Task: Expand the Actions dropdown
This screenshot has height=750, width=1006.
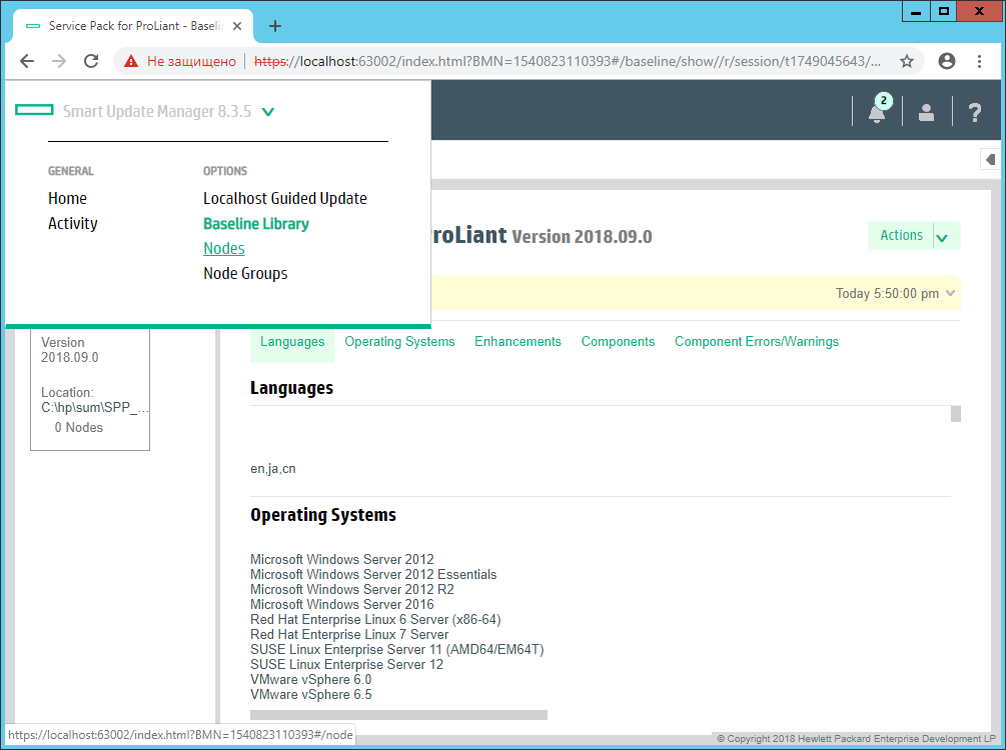Action: (941, 235)
